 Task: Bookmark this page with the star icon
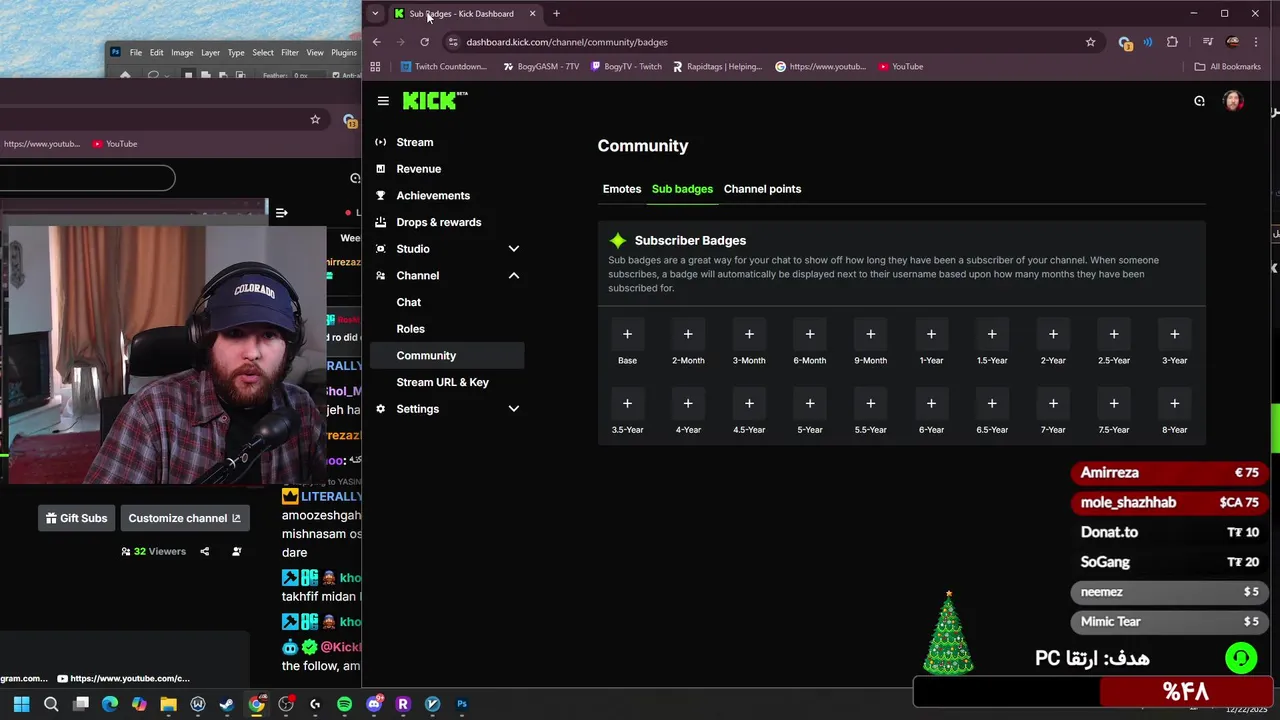[1090, 42]
